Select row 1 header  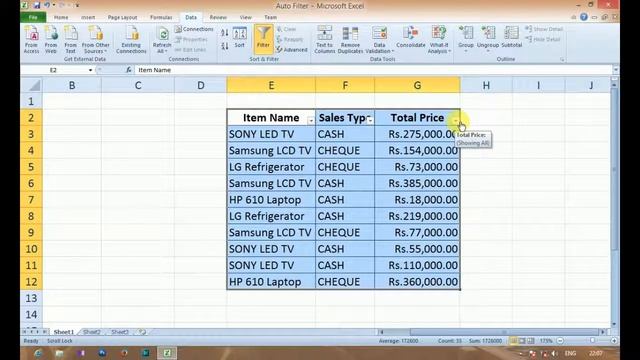[x=31, y=101]
